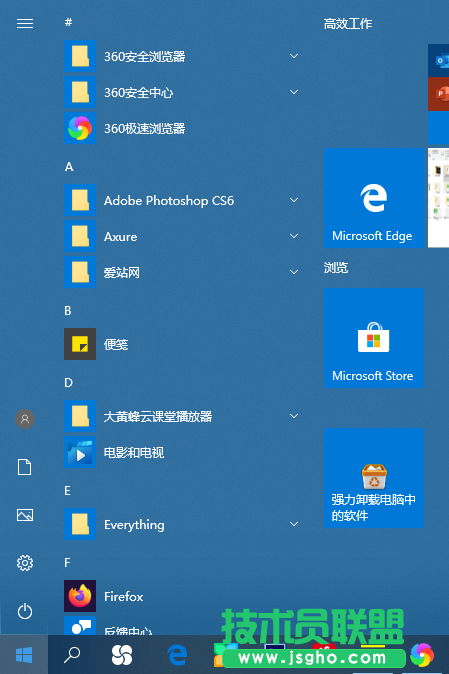The width and height of the screenshot is (449, 674).
Task: Click the Adobe Photoshop CS6 label text
Action: [x=169, y=201]
